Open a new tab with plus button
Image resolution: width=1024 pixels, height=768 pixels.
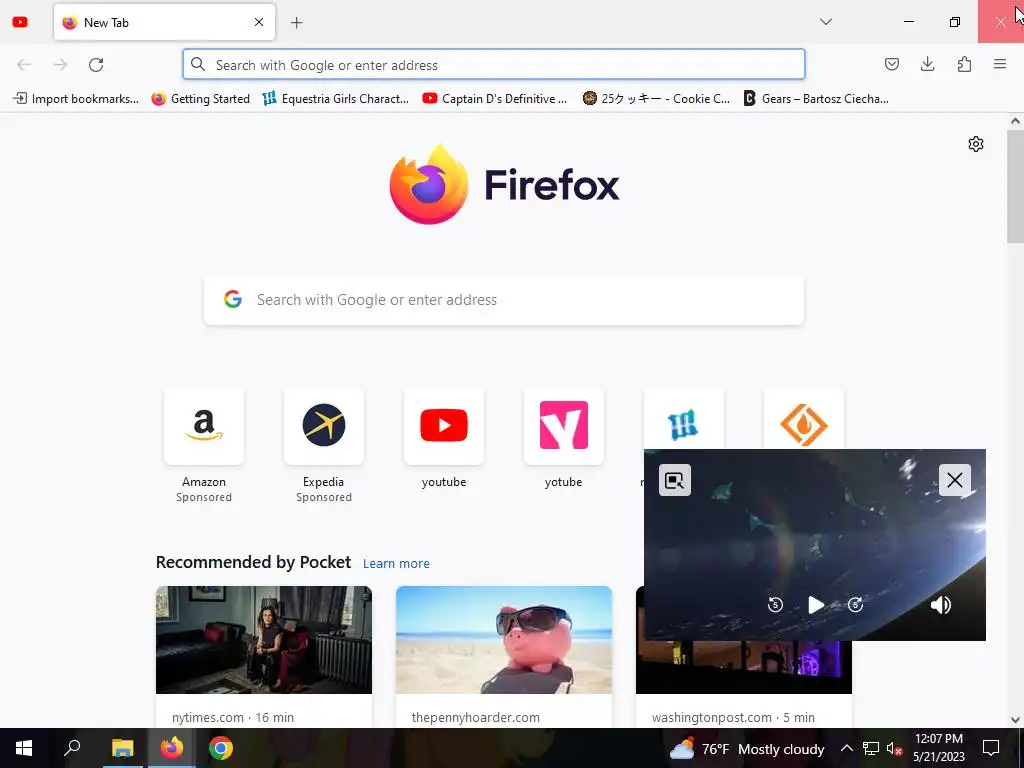296,23
